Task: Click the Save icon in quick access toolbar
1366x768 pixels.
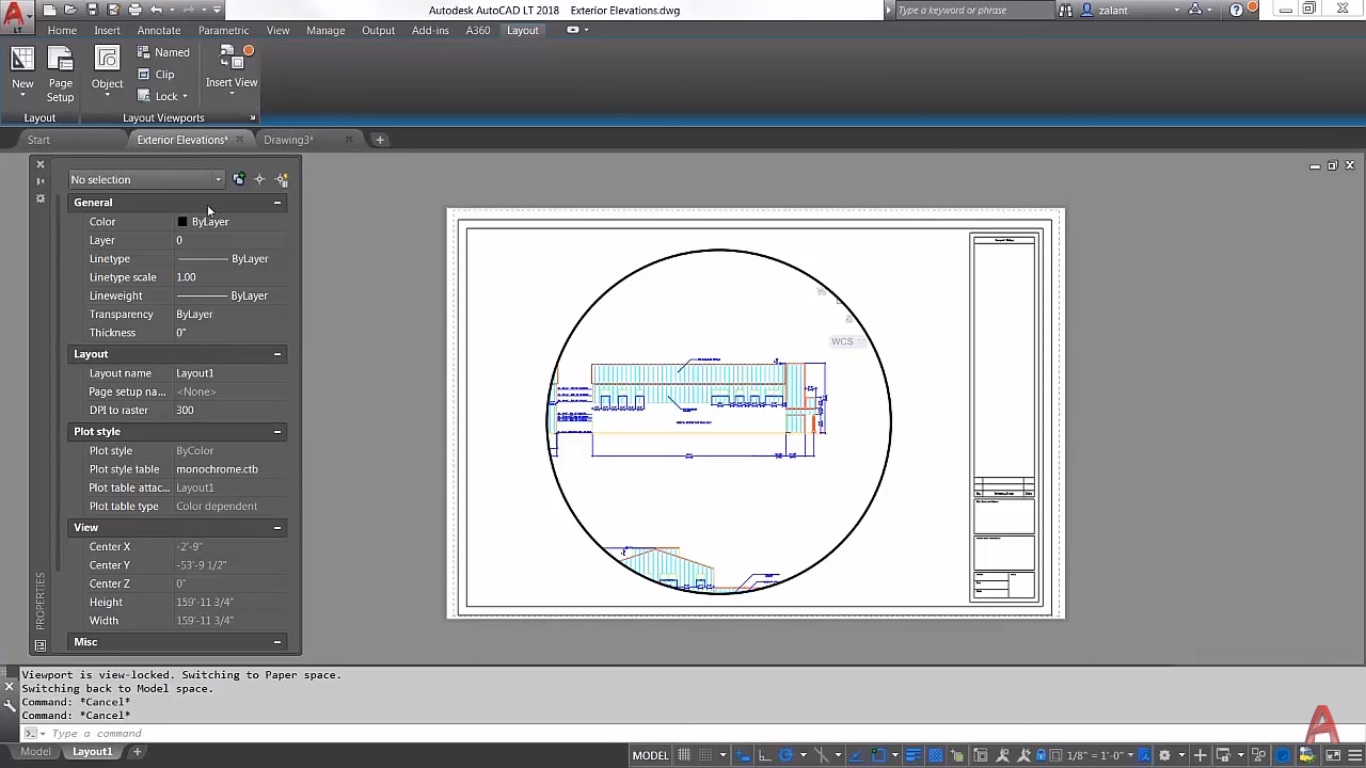Action: [x=92, y=10]
